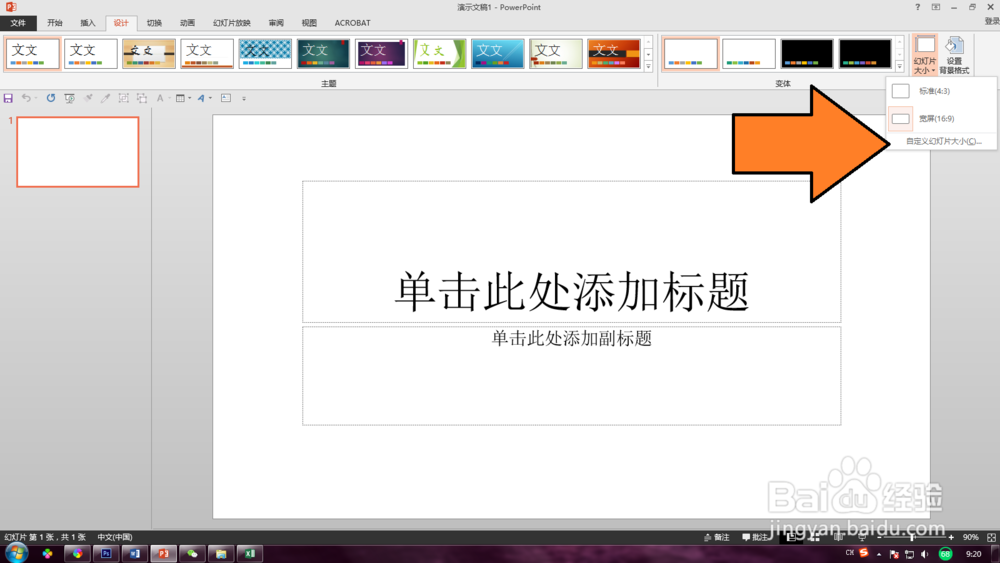
Task: Open Photoshop from the taskbar
Action: point(106,553)
